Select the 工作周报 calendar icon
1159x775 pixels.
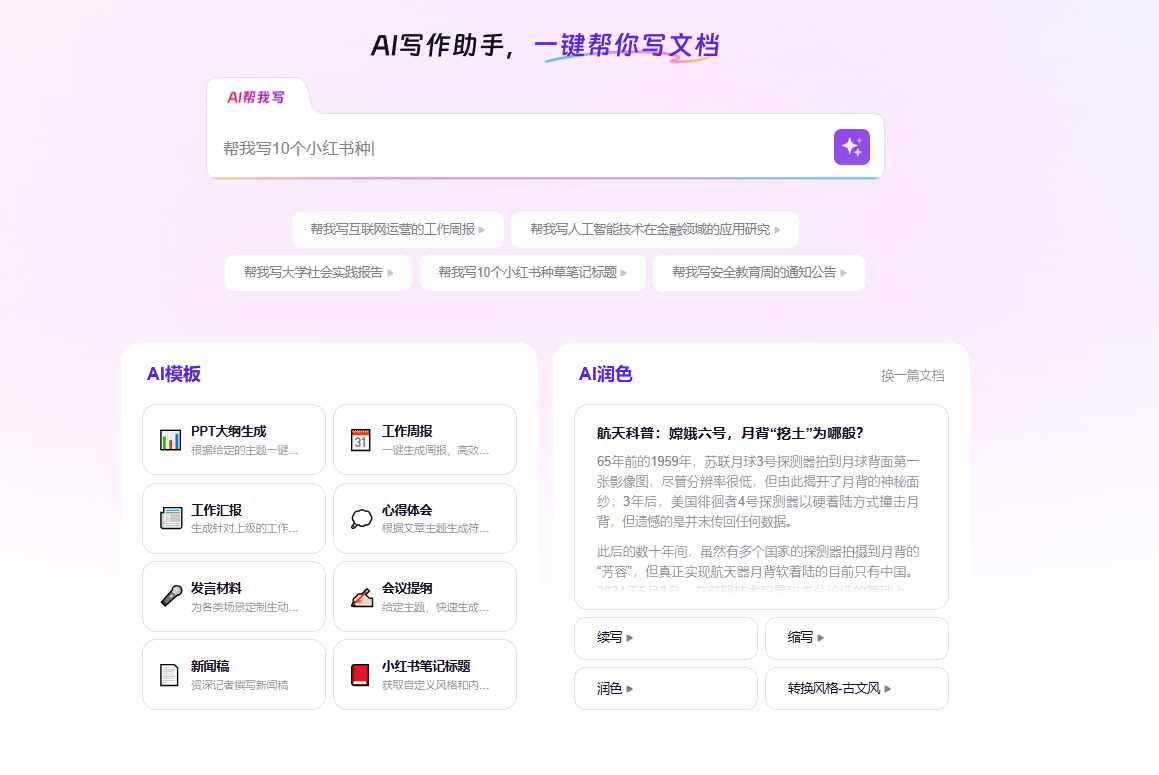pyautogui.click(x=362, y=440)
